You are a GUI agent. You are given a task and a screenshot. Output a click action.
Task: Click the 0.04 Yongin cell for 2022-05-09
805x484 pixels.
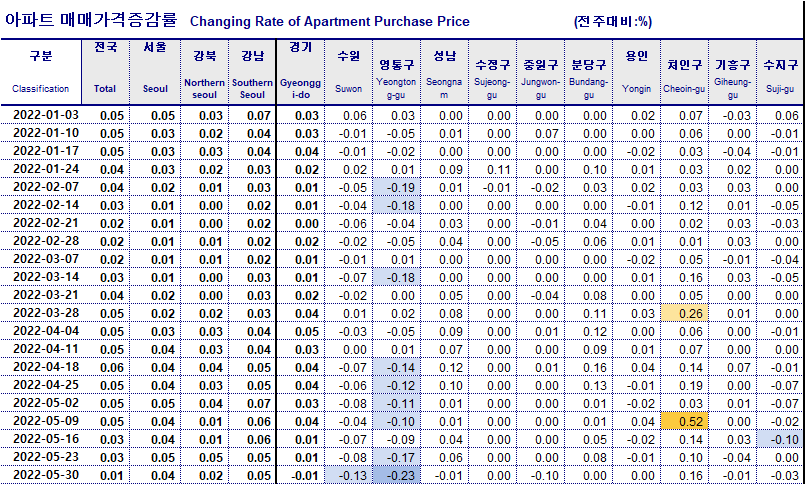coord(637,421)
